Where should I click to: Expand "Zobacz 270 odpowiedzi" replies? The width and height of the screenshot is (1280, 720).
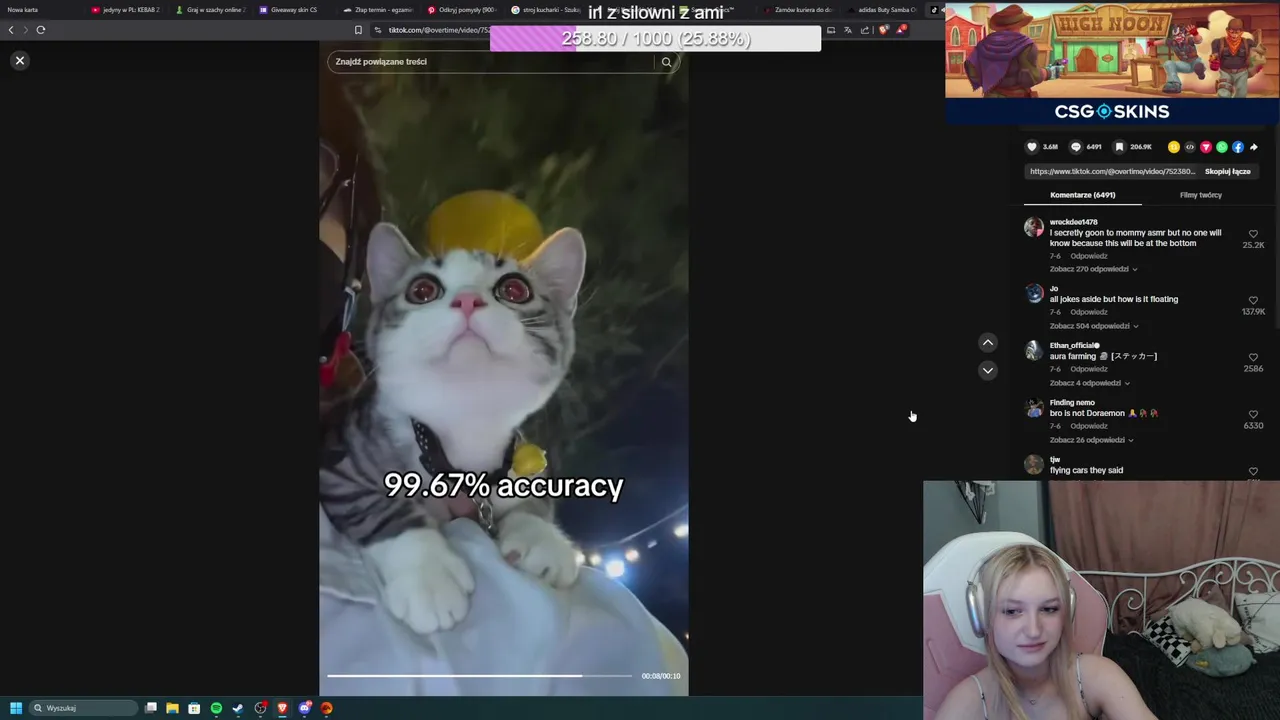pyautogui.click(x=1093, y=269)
